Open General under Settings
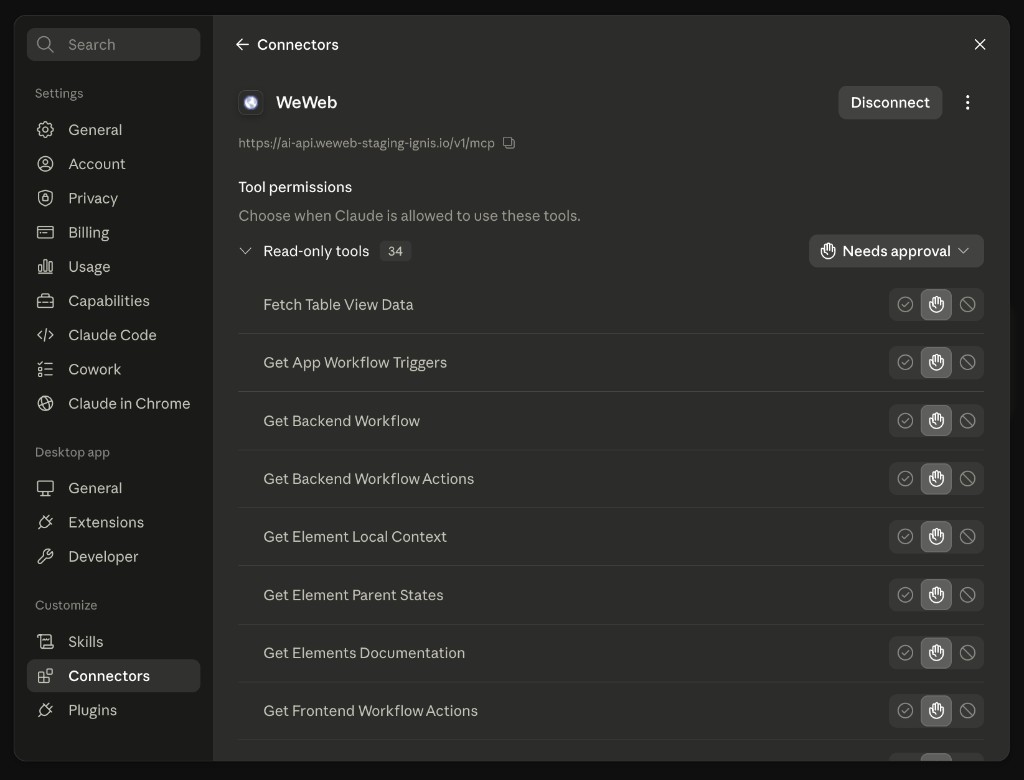Viewport: 1024px width, 780px height. pyautogui.click(x=113, y=129)
